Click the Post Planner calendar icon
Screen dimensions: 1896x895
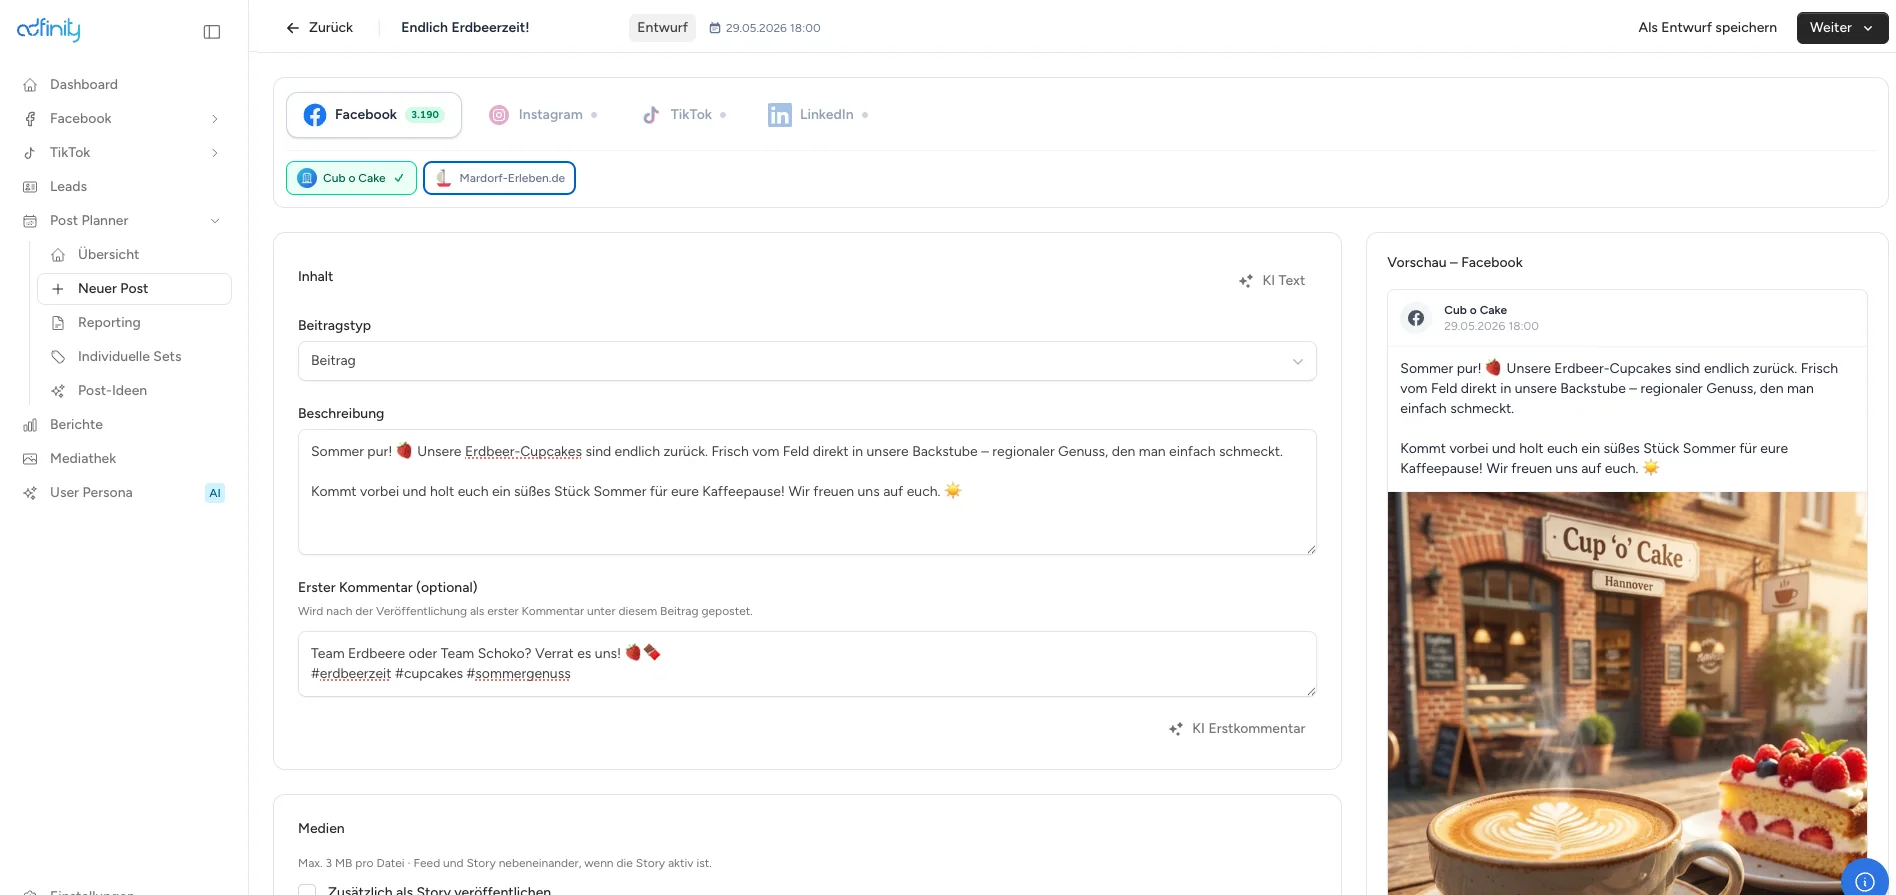click(x=30, y=221)
